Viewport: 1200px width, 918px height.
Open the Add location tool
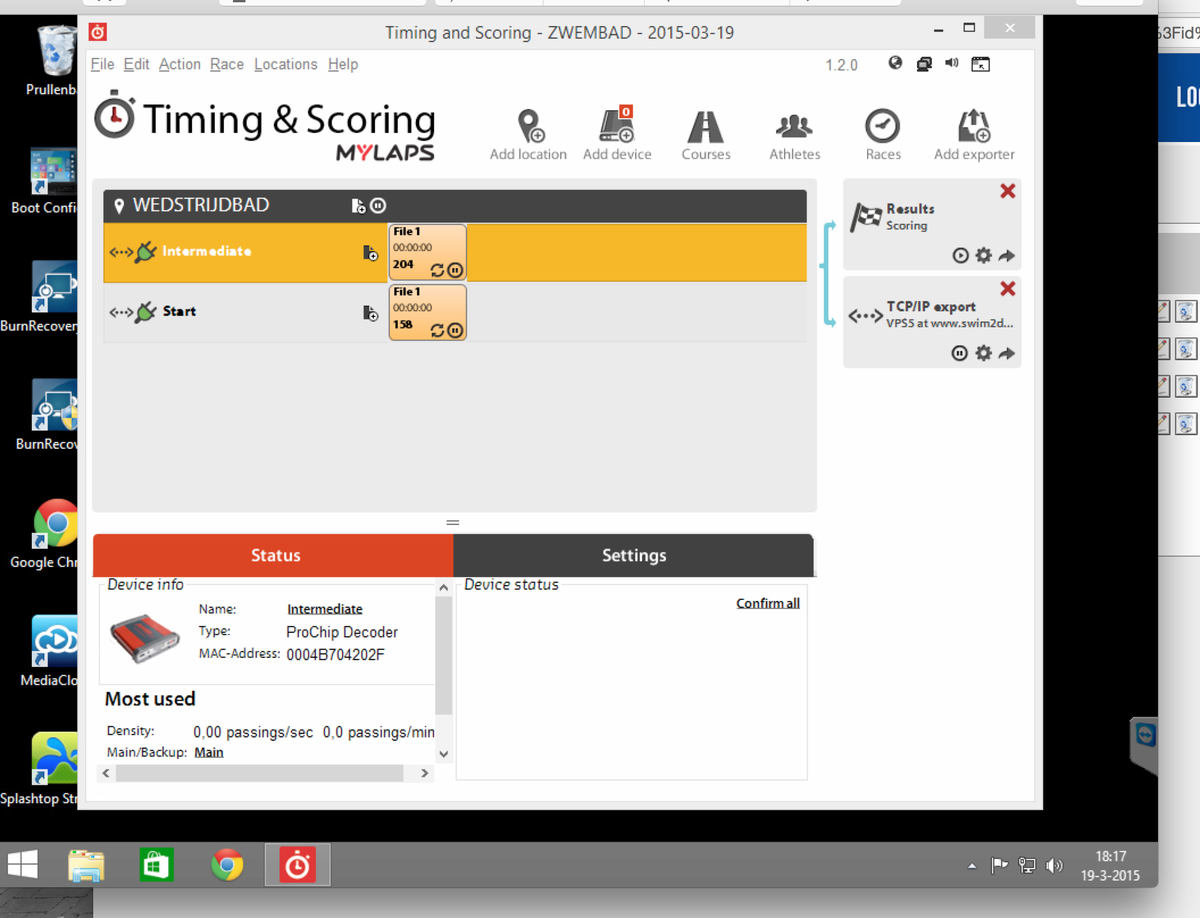tap(529, 135)
